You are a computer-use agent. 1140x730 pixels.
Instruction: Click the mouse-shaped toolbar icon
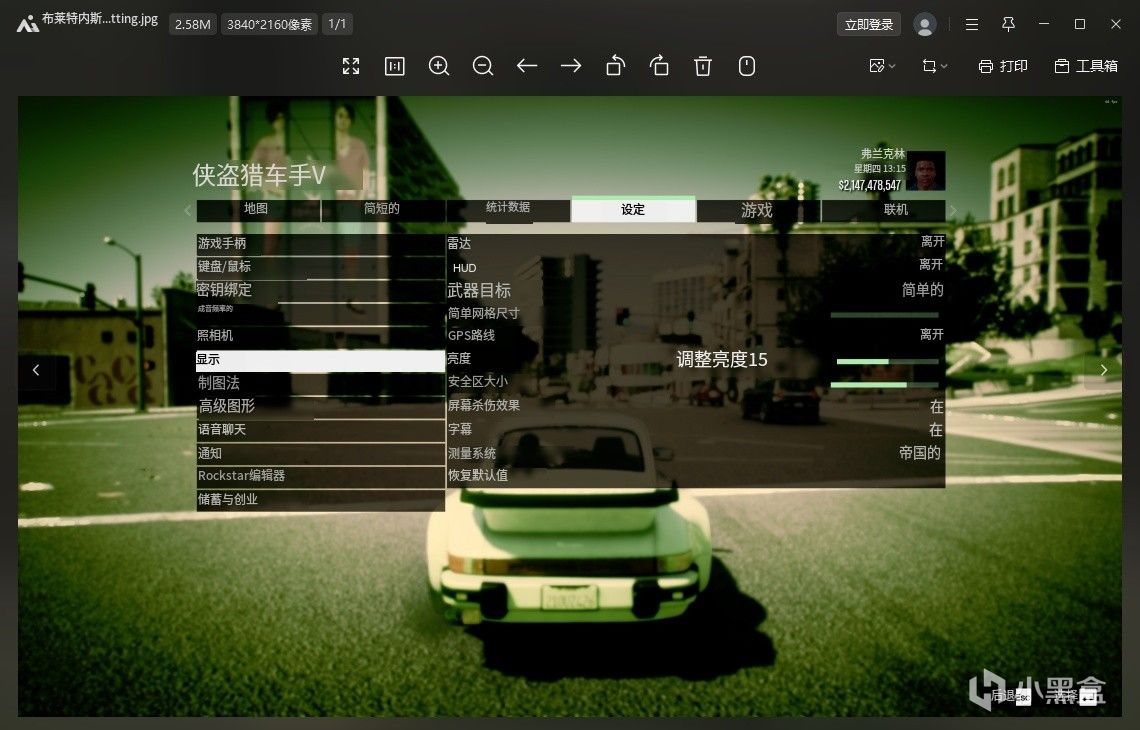[x=747, y=66]
